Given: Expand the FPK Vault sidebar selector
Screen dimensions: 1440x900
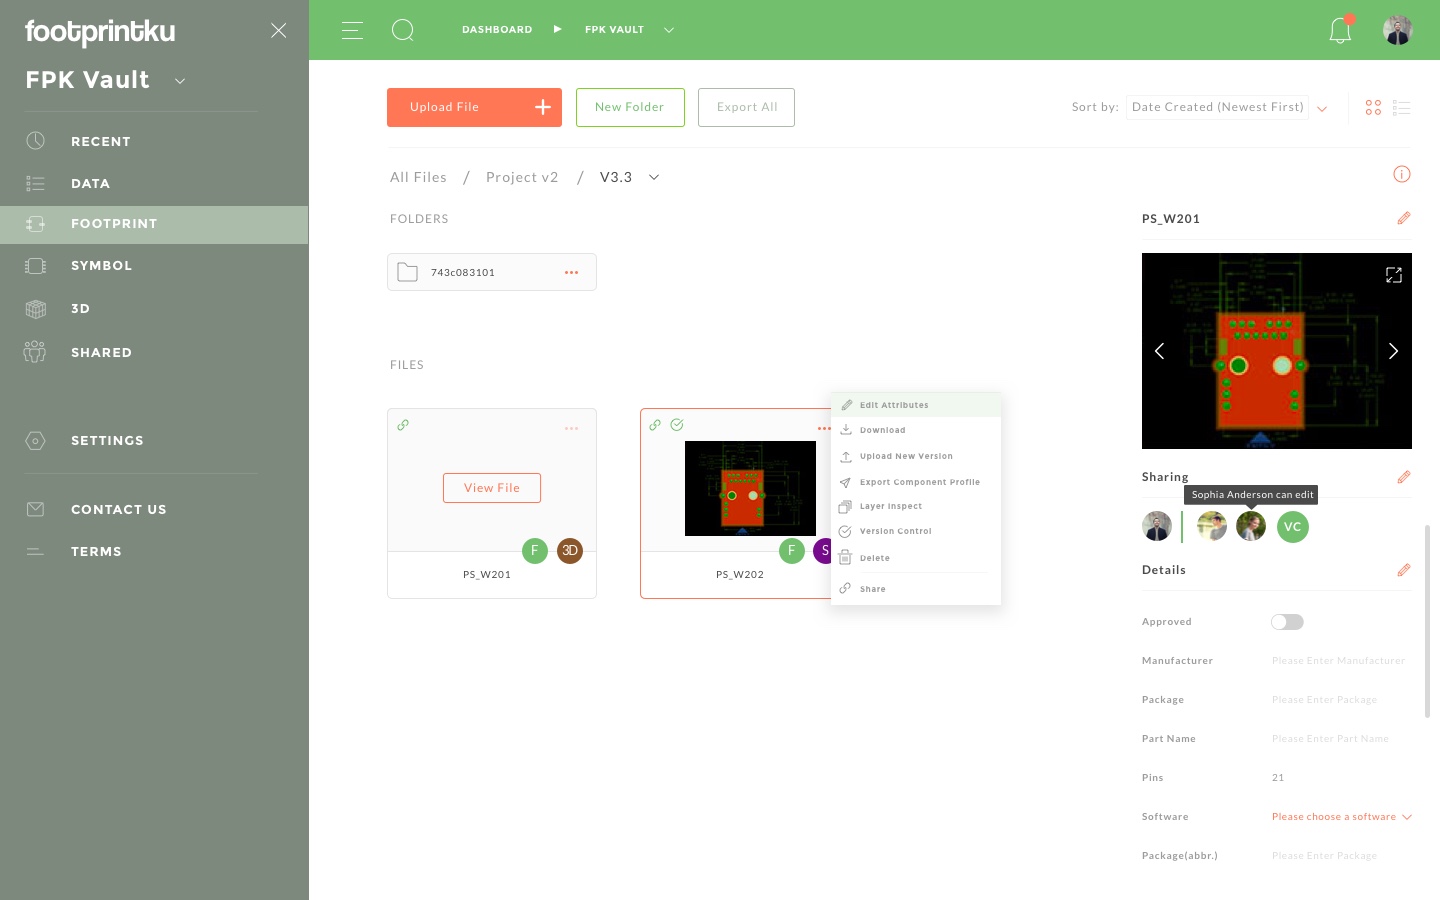Looking at the screenshot, I should (x=180, y=81).
